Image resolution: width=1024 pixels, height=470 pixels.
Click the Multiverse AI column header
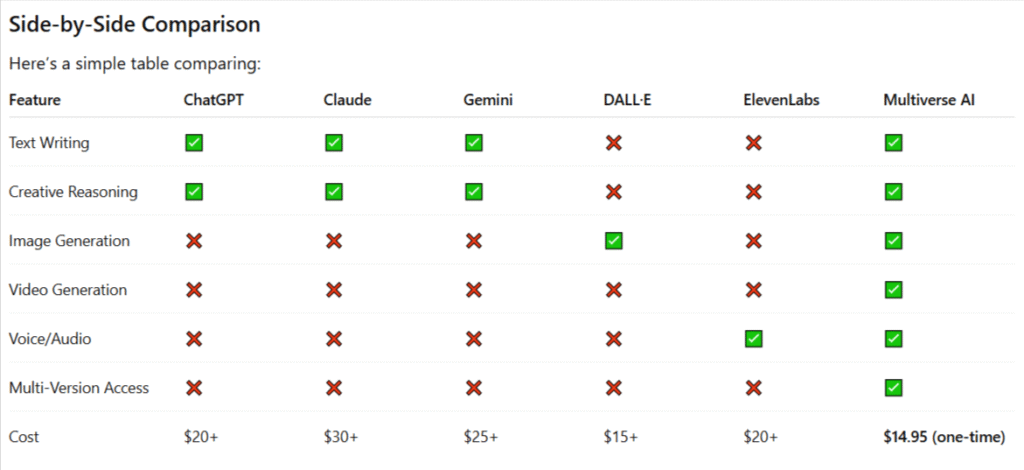pos(930,100)
